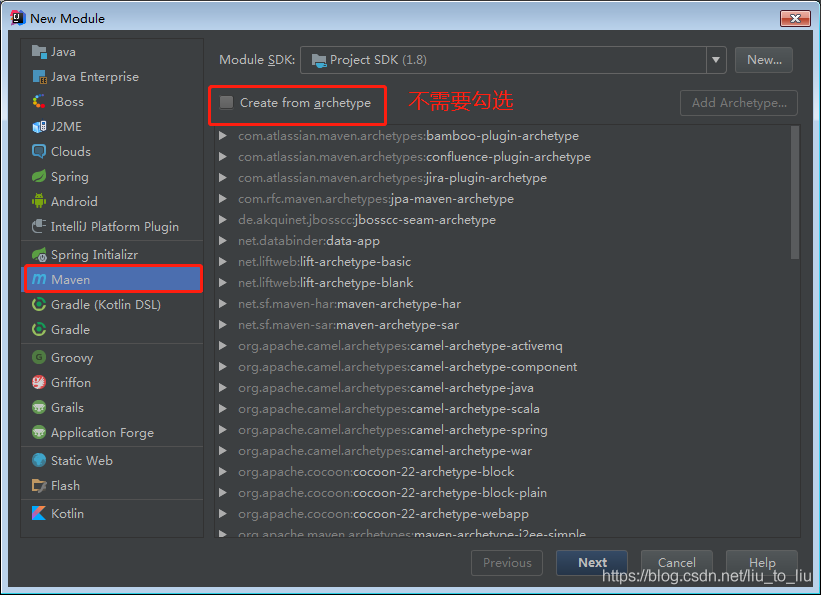Click the Java Enterprise icon
Viewport: 821px width, 595px height.
pyautogui.click(x=39, y=76)
